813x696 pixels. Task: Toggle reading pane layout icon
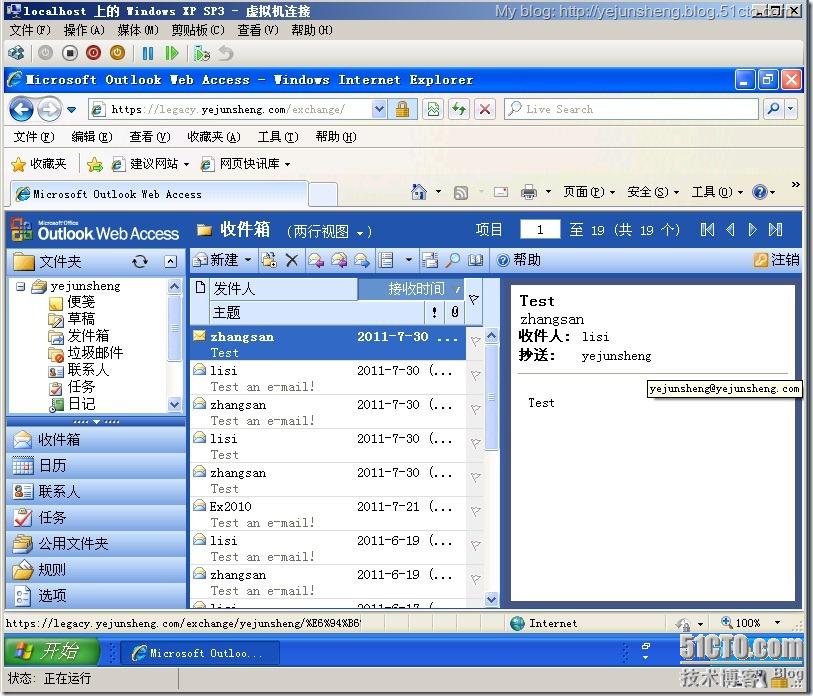386,260
